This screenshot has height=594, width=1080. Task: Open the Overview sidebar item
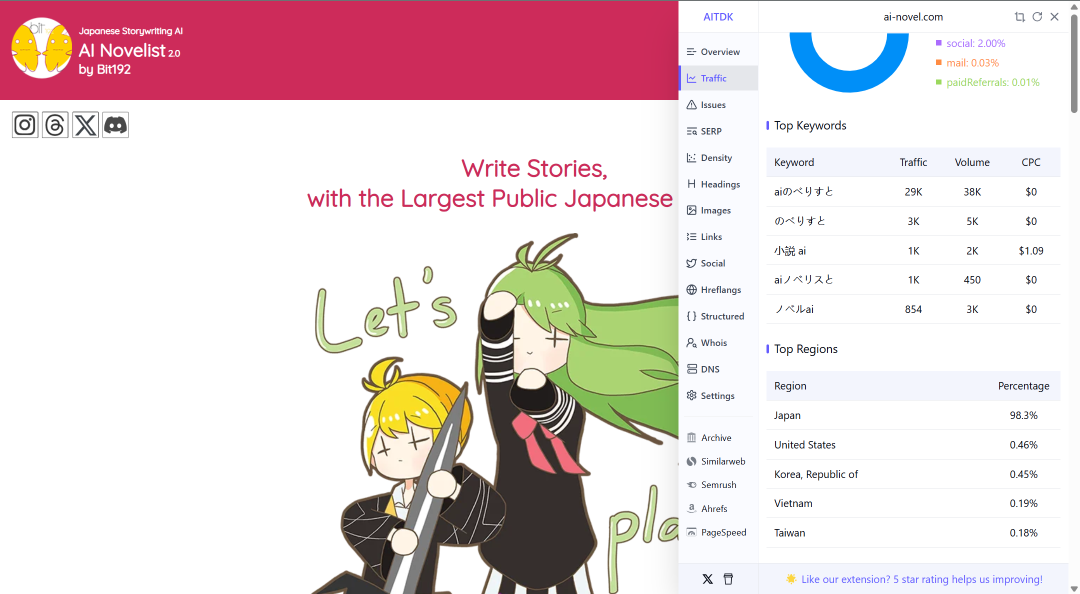click(718, 52)
